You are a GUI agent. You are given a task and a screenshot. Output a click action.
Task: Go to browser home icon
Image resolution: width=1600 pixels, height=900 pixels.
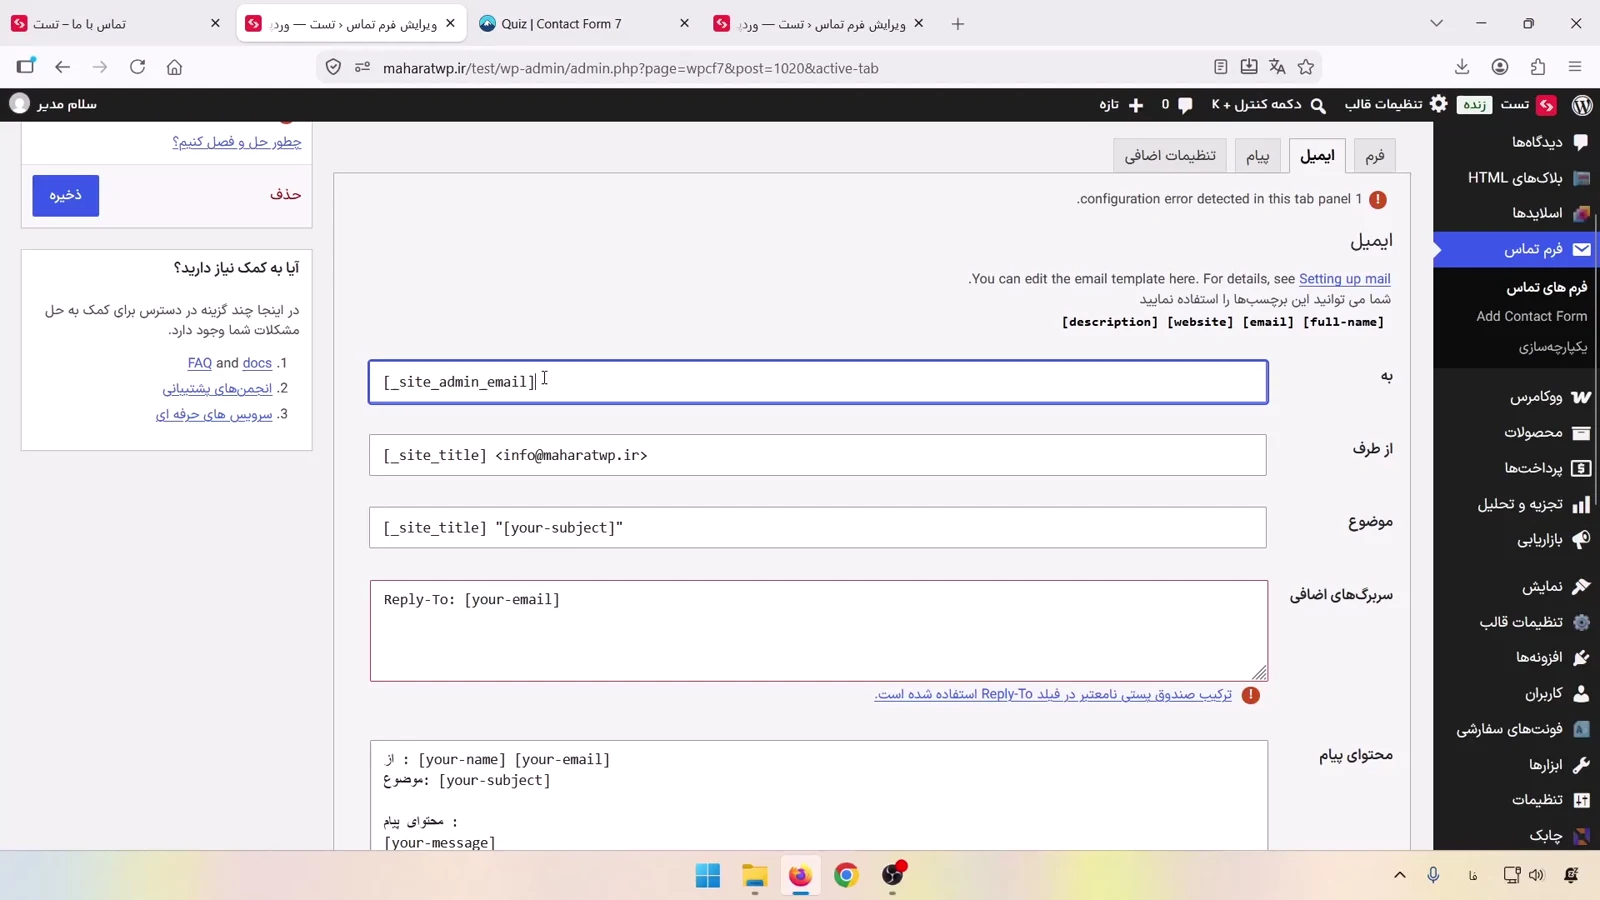click(x=174, y=67)
